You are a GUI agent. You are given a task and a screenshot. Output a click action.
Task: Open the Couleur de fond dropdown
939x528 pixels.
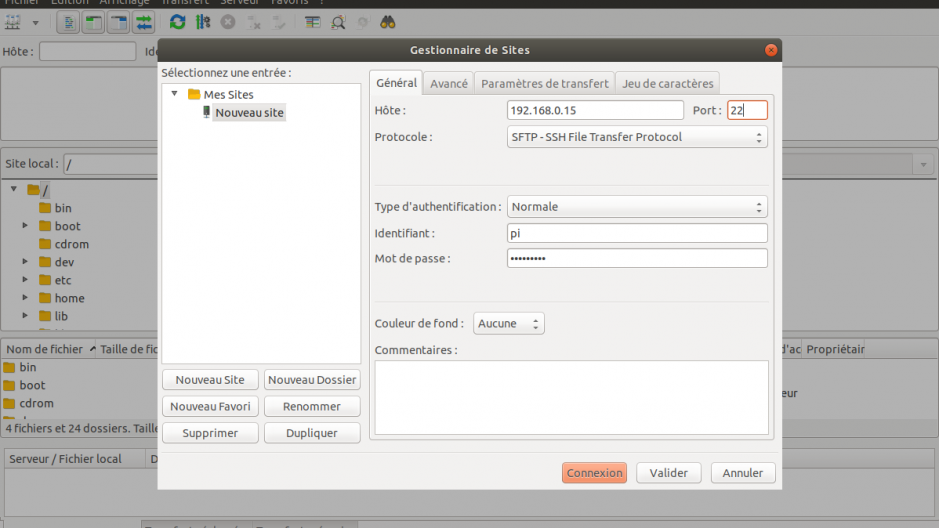point(508,323)
